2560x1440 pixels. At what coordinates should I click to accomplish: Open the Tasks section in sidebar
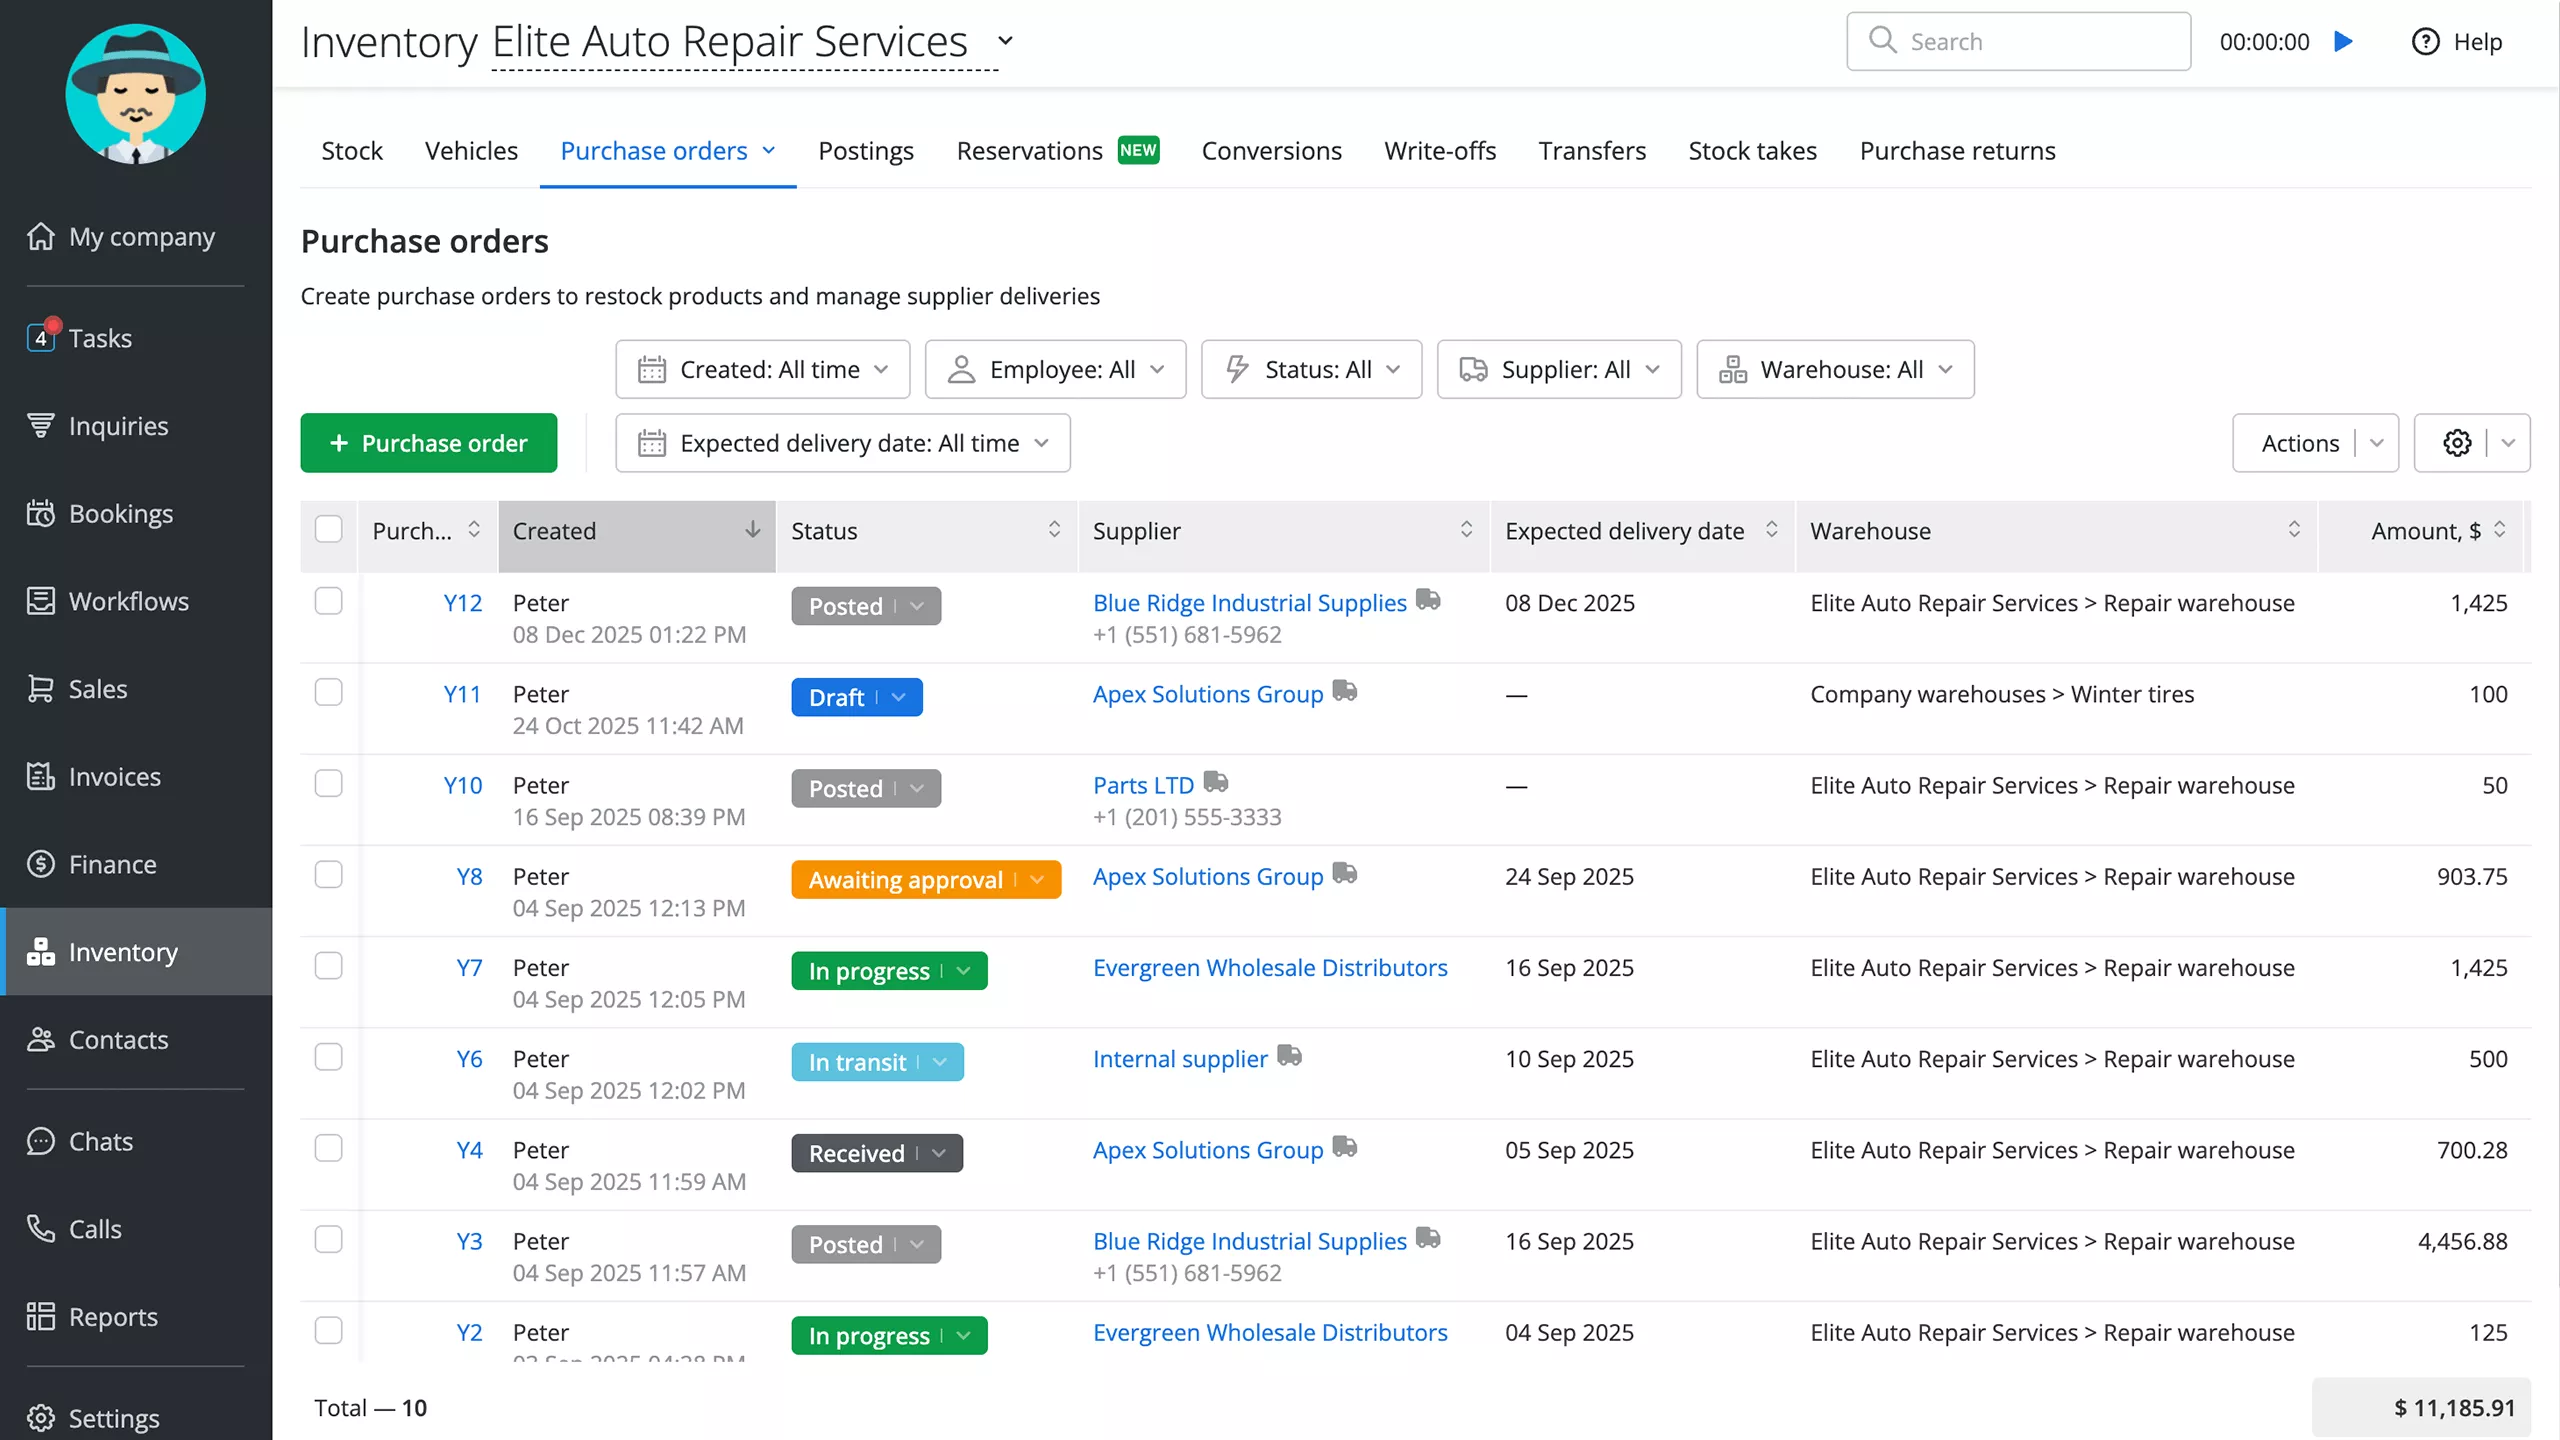pyautogui.click(x=100, y=338)
